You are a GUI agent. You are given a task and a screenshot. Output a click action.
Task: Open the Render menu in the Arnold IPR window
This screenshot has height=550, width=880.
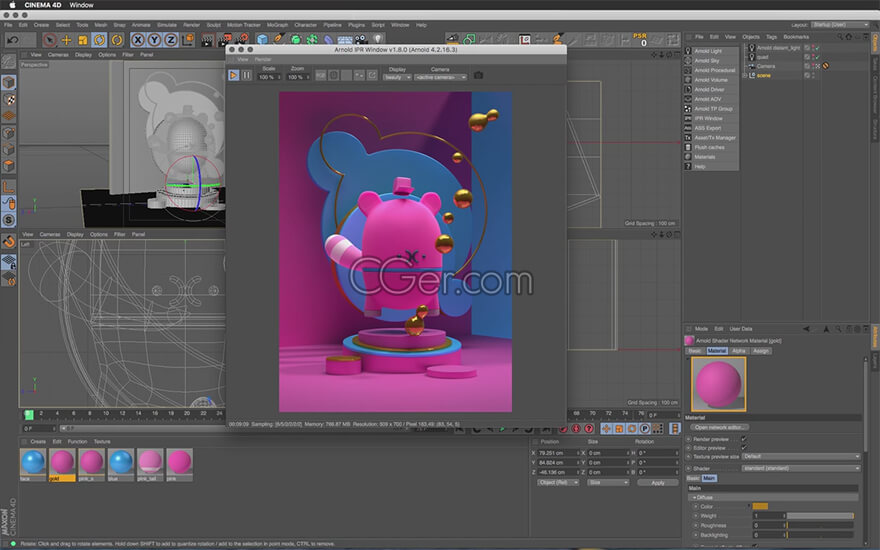[x=263, y=59]
